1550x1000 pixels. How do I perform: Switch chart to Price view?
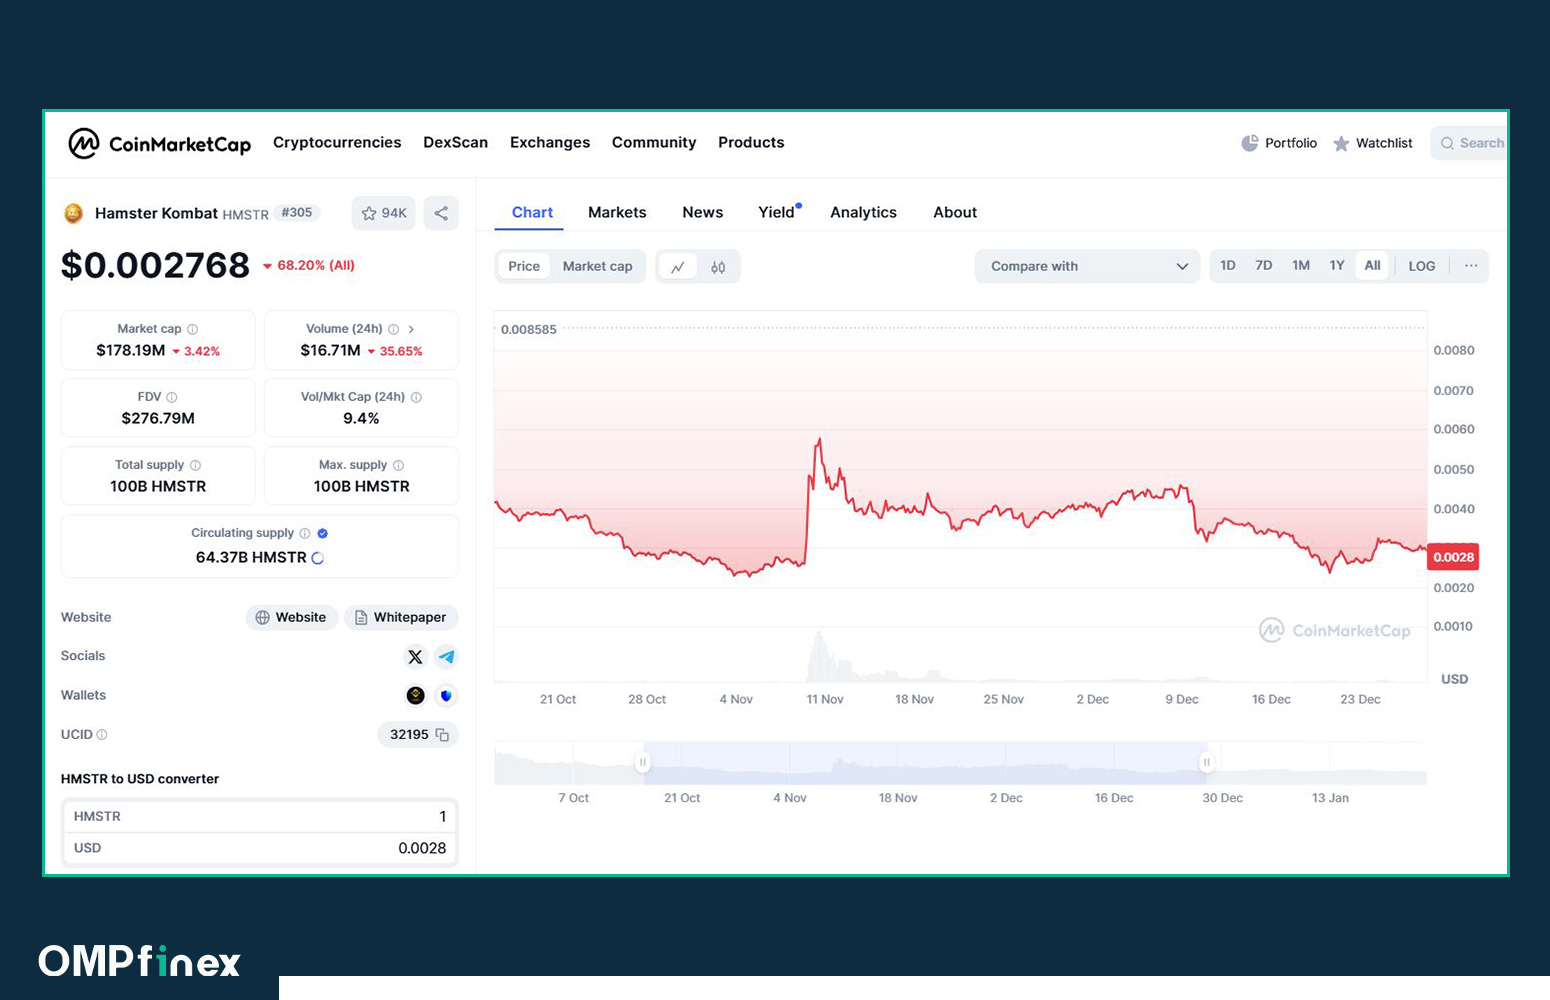pyautogui.click(x=524, y=266)
